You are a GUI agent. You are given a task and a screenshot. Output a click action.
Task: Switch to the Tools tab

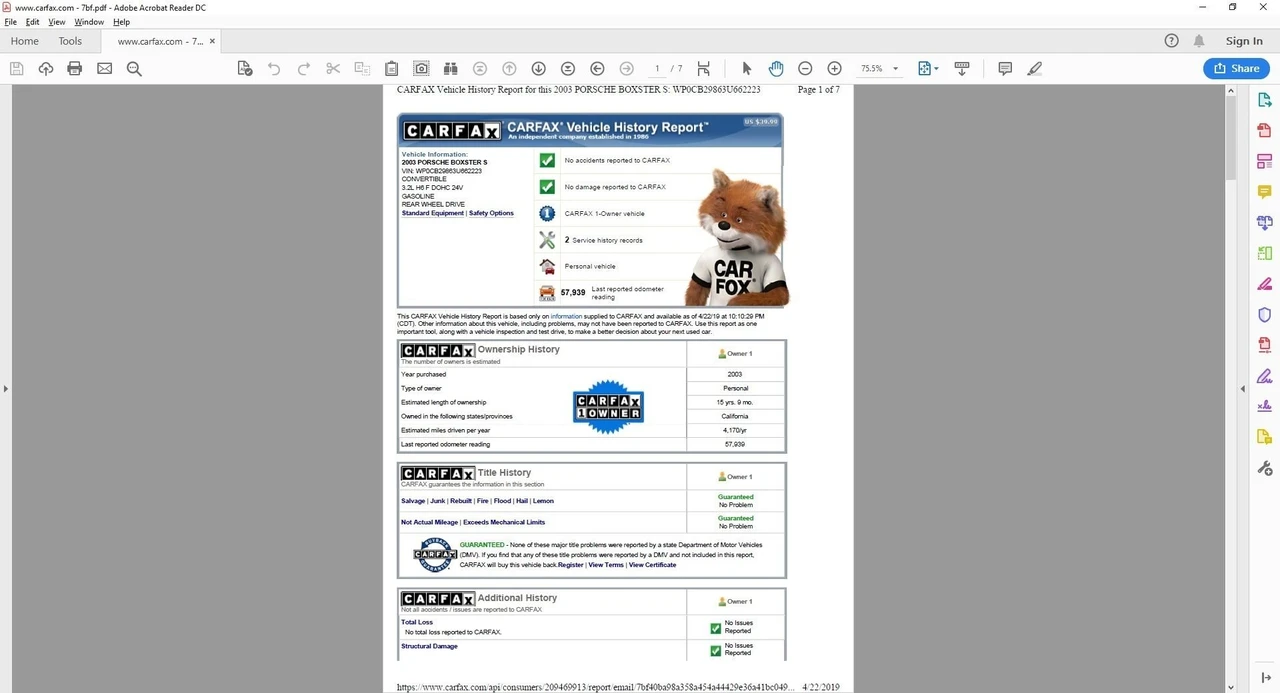pyautogui.click(x=70, y=41)
